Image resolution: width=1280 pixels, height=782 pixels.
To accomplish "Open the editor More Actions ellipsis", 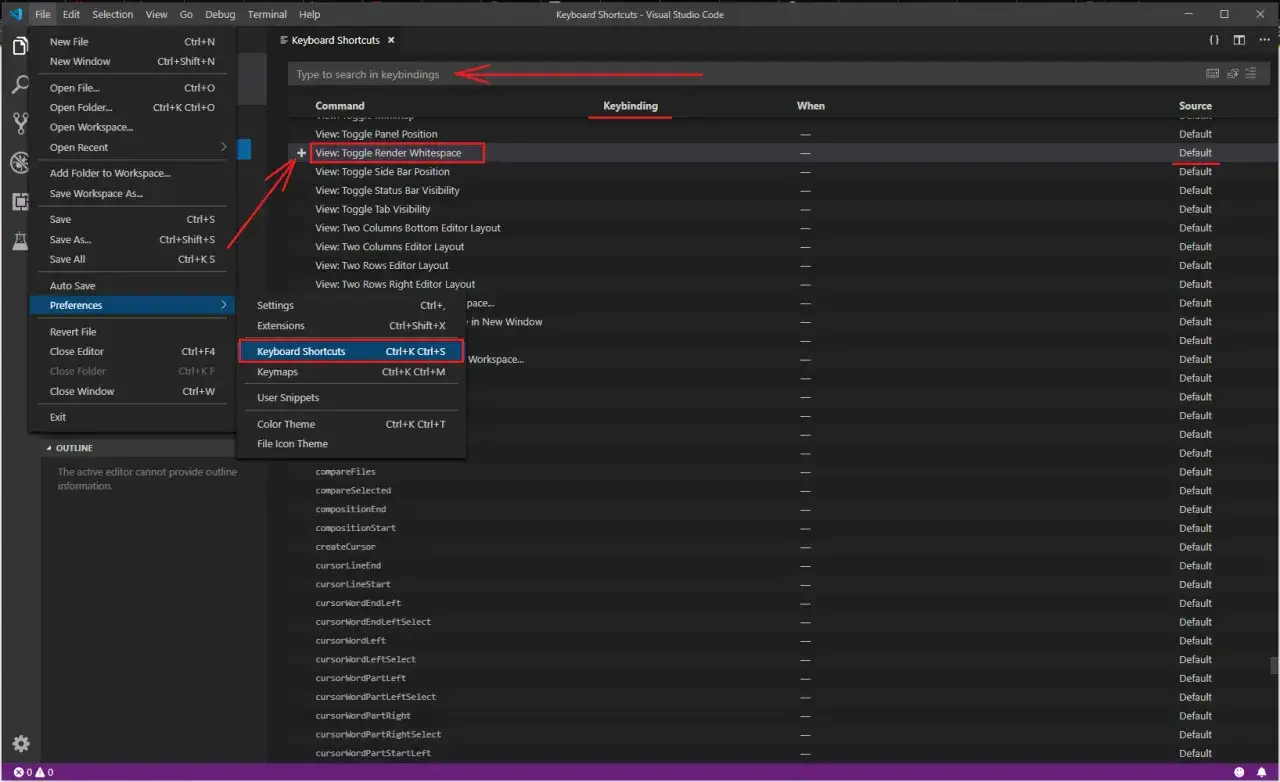I will point(1264,40).
